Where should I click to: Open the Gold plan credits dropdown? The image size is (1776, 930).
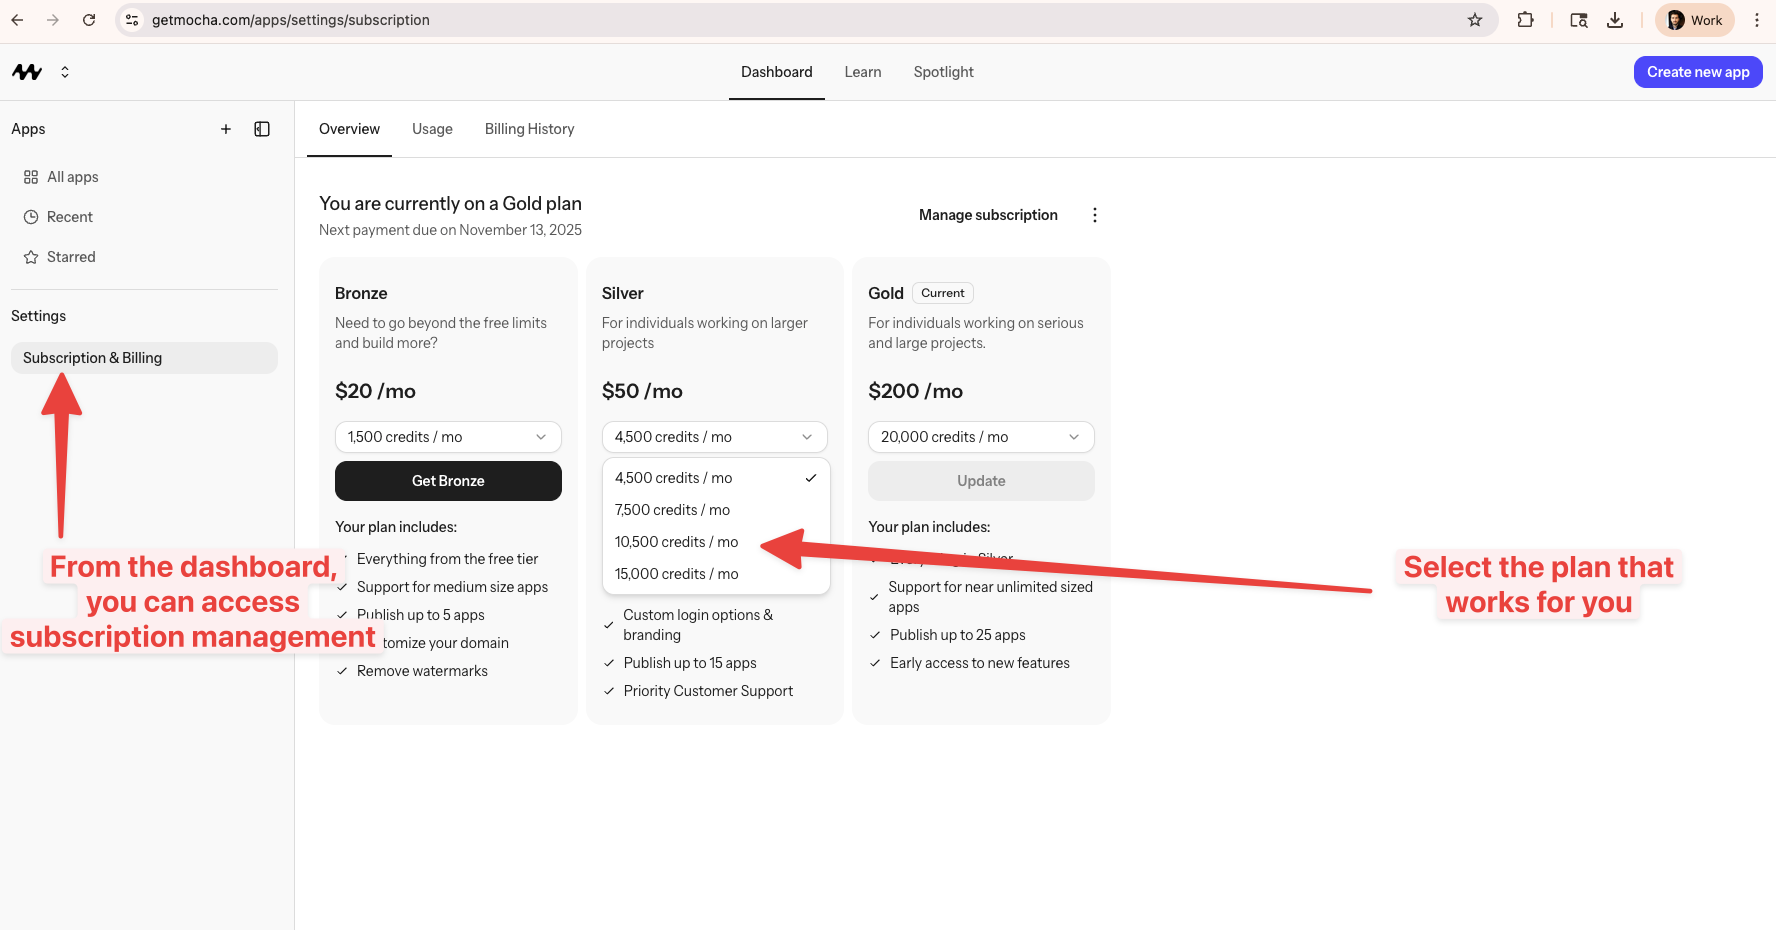click(x=980, y=437)
